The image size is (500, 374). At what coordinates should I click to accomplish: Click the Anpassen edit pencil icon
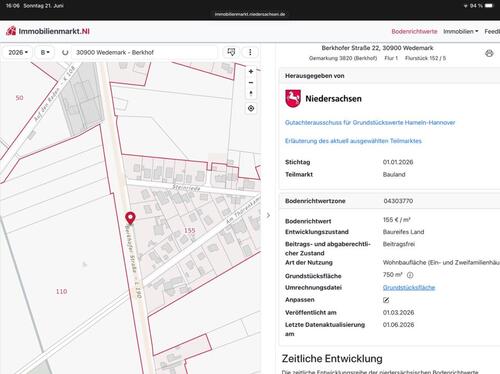(386, 300)
